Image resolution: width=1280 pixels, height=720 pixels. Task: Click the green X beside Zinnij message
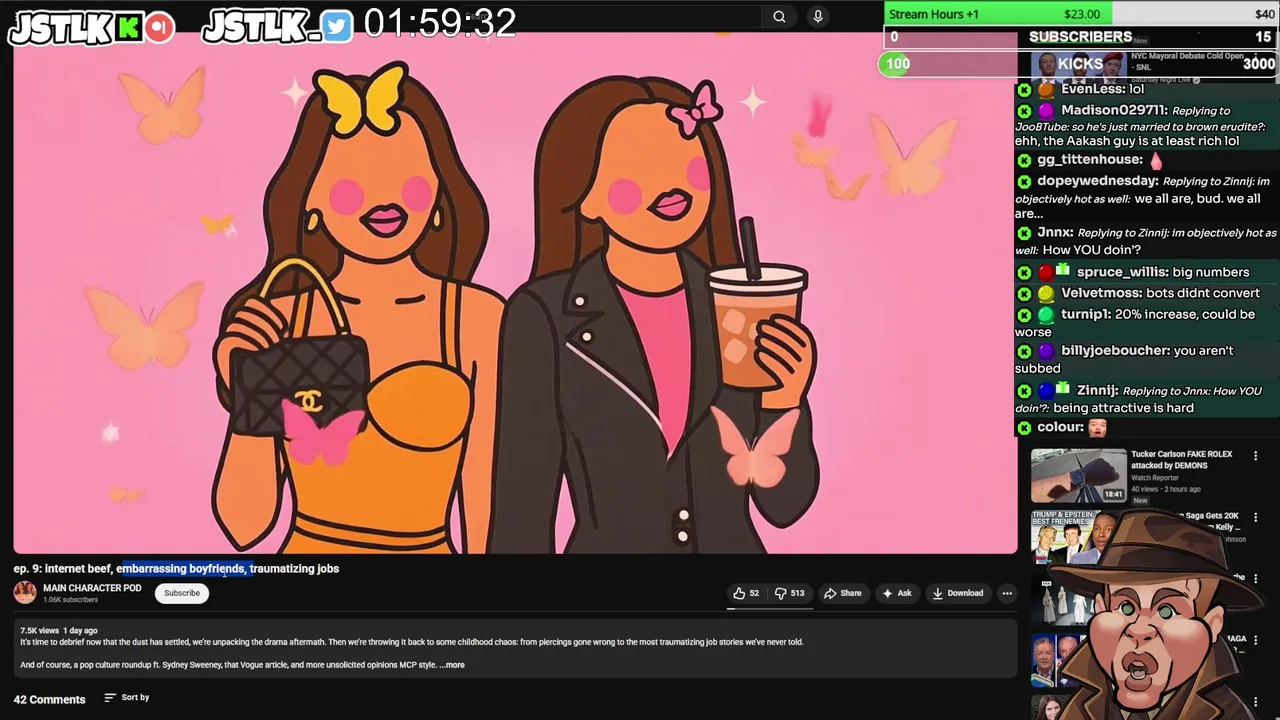point(1024,391)
